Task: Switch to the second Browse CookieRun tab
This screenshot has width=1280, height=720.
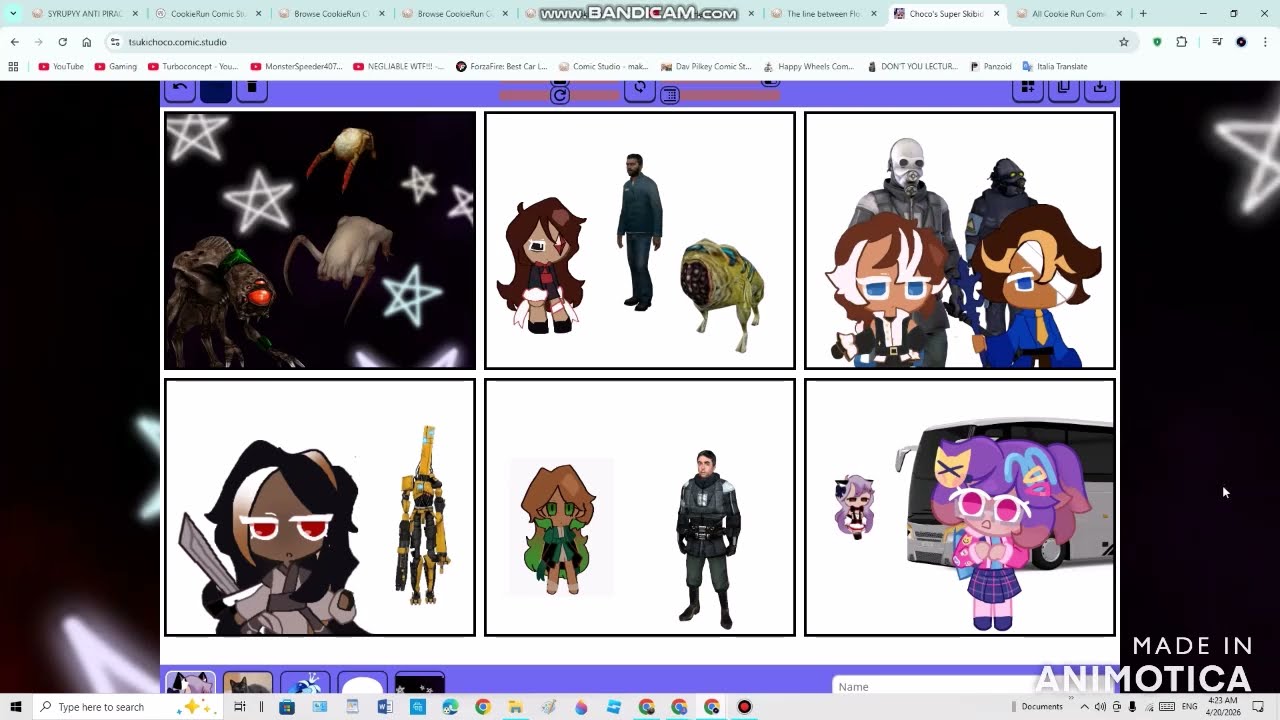Action: pos(455,14)
